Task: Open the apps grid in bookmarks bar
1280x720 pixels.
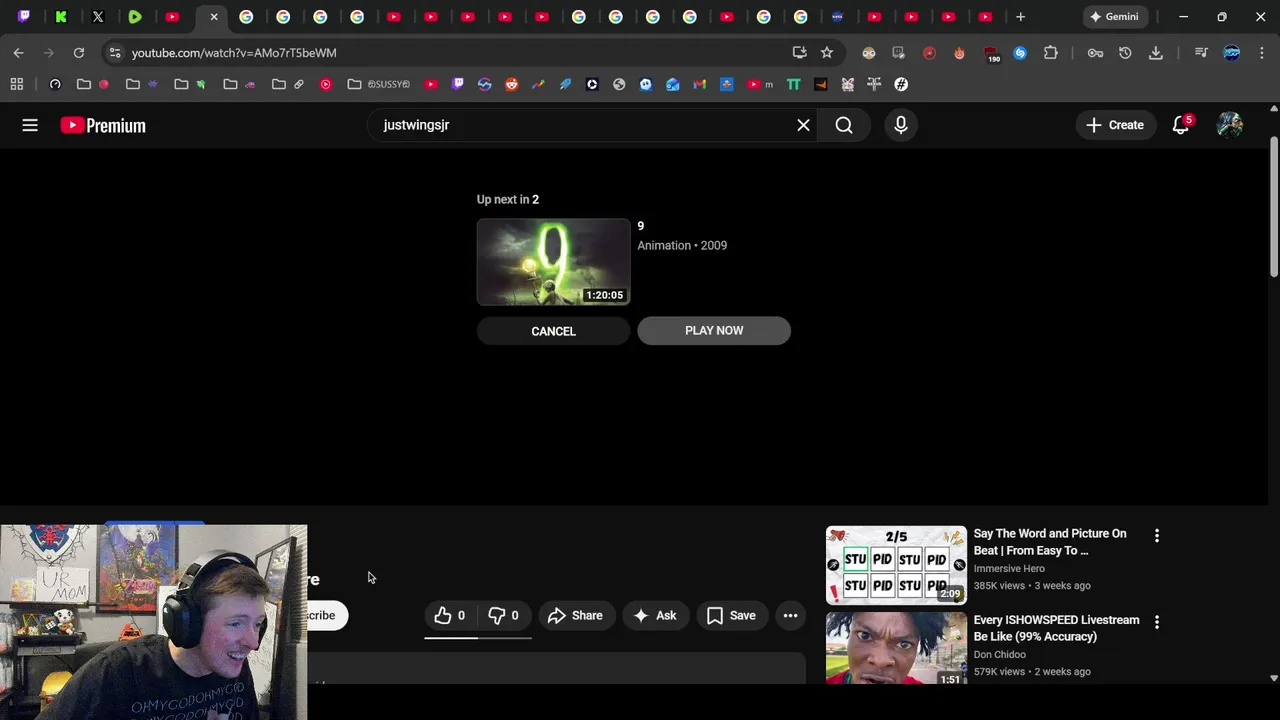Action: click(x=17, y=84)
